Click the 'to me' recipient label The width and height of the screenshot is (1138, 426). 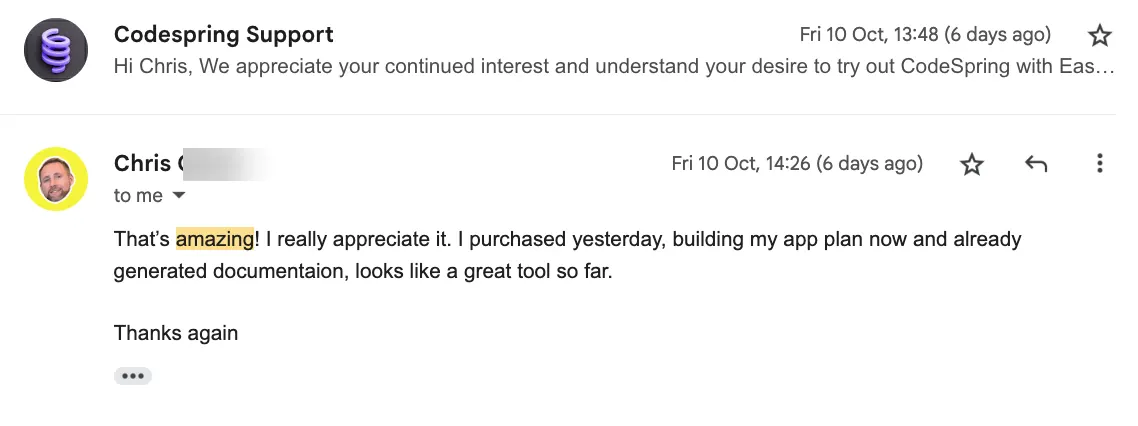138,195
